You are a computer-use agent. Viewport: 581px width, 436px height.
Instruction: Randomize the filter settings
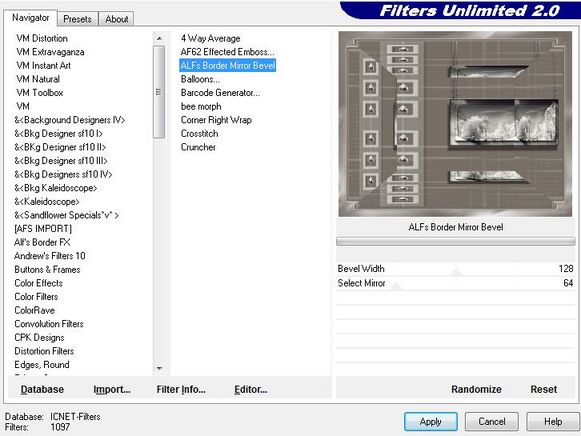[x=476, y=390]
